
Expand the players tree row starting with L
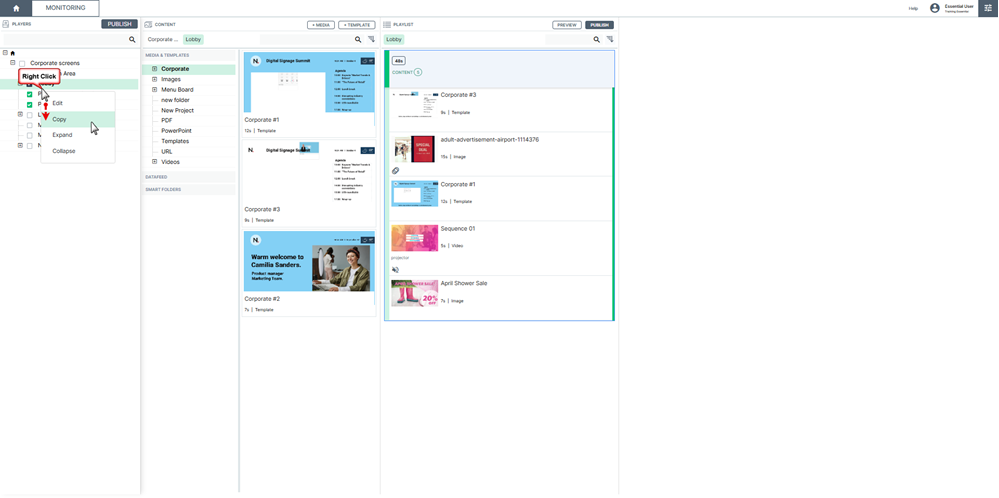point(20,115)
